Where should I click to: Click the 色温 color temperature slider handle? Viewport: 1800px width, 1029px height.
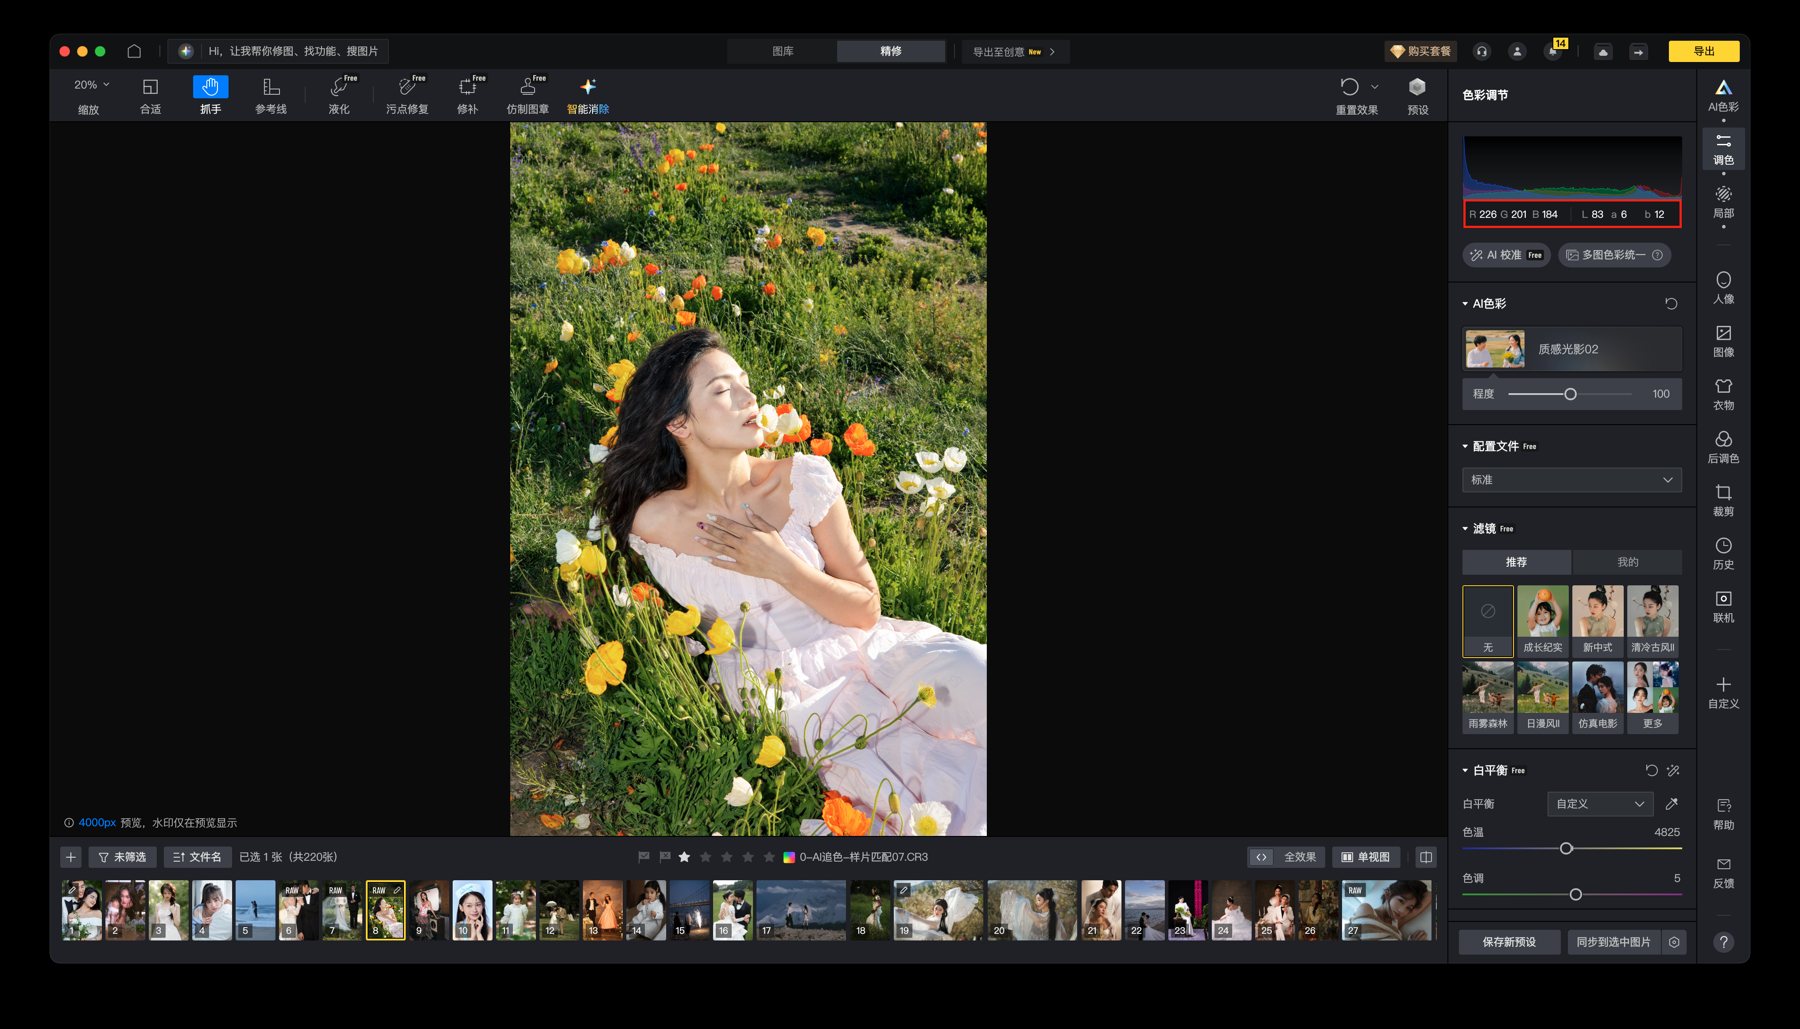[1566, 849]
